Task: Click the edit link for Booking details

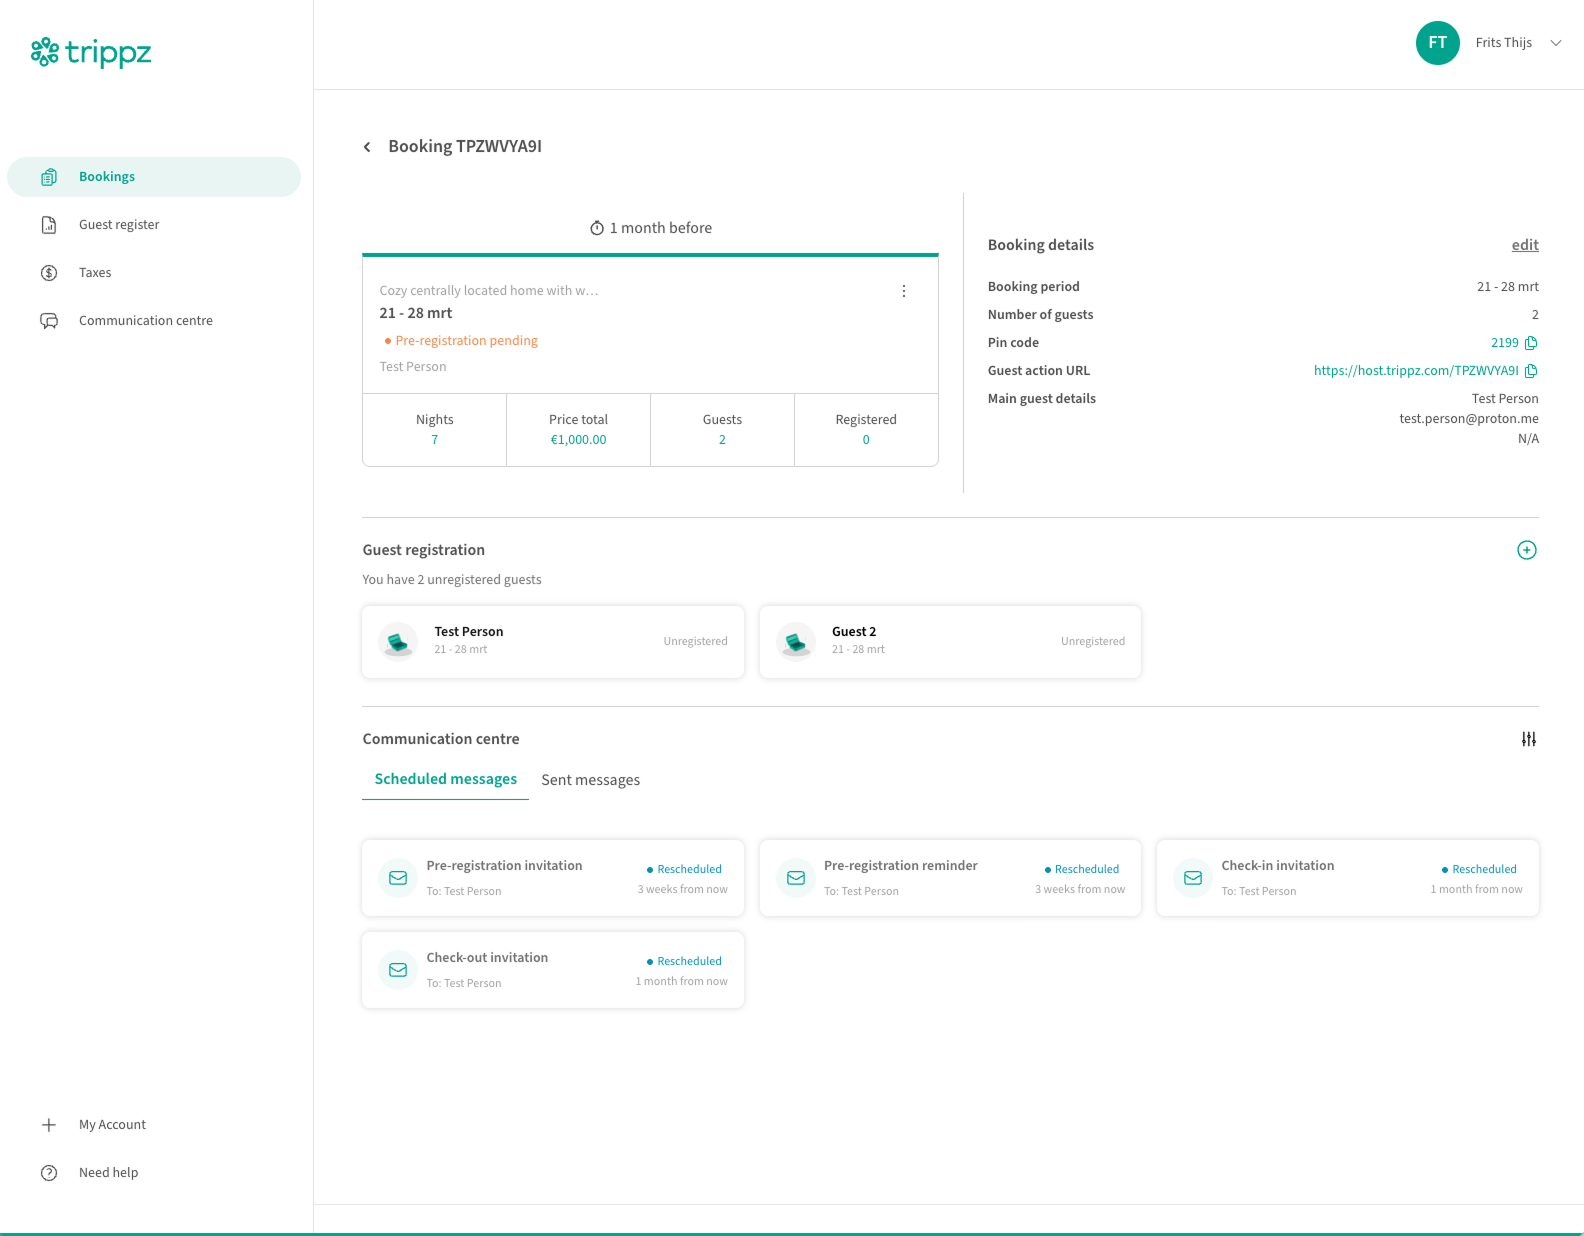Action: [1524, 245]
